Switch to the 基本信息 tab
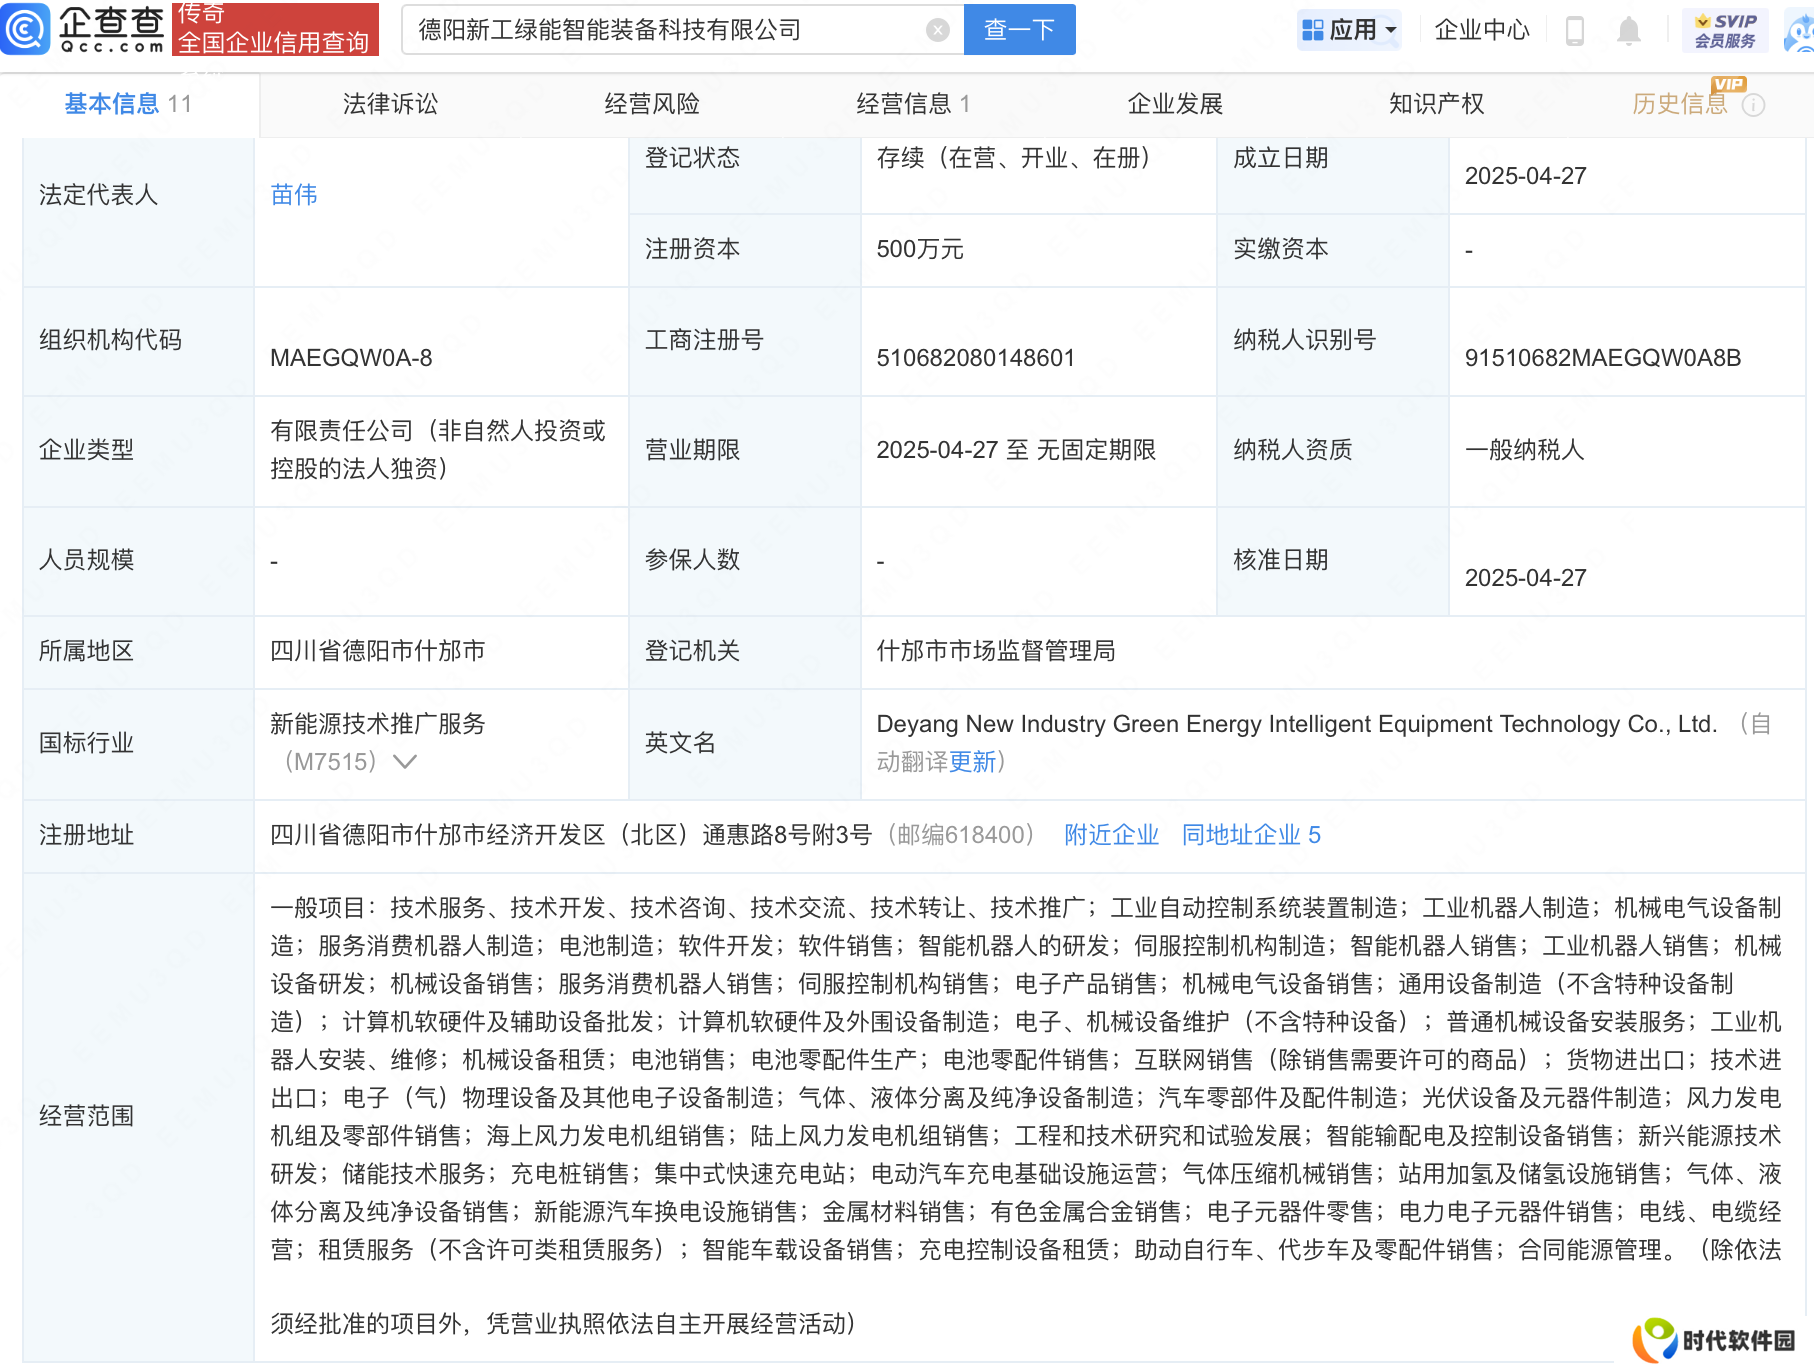 tap(128, 104)
